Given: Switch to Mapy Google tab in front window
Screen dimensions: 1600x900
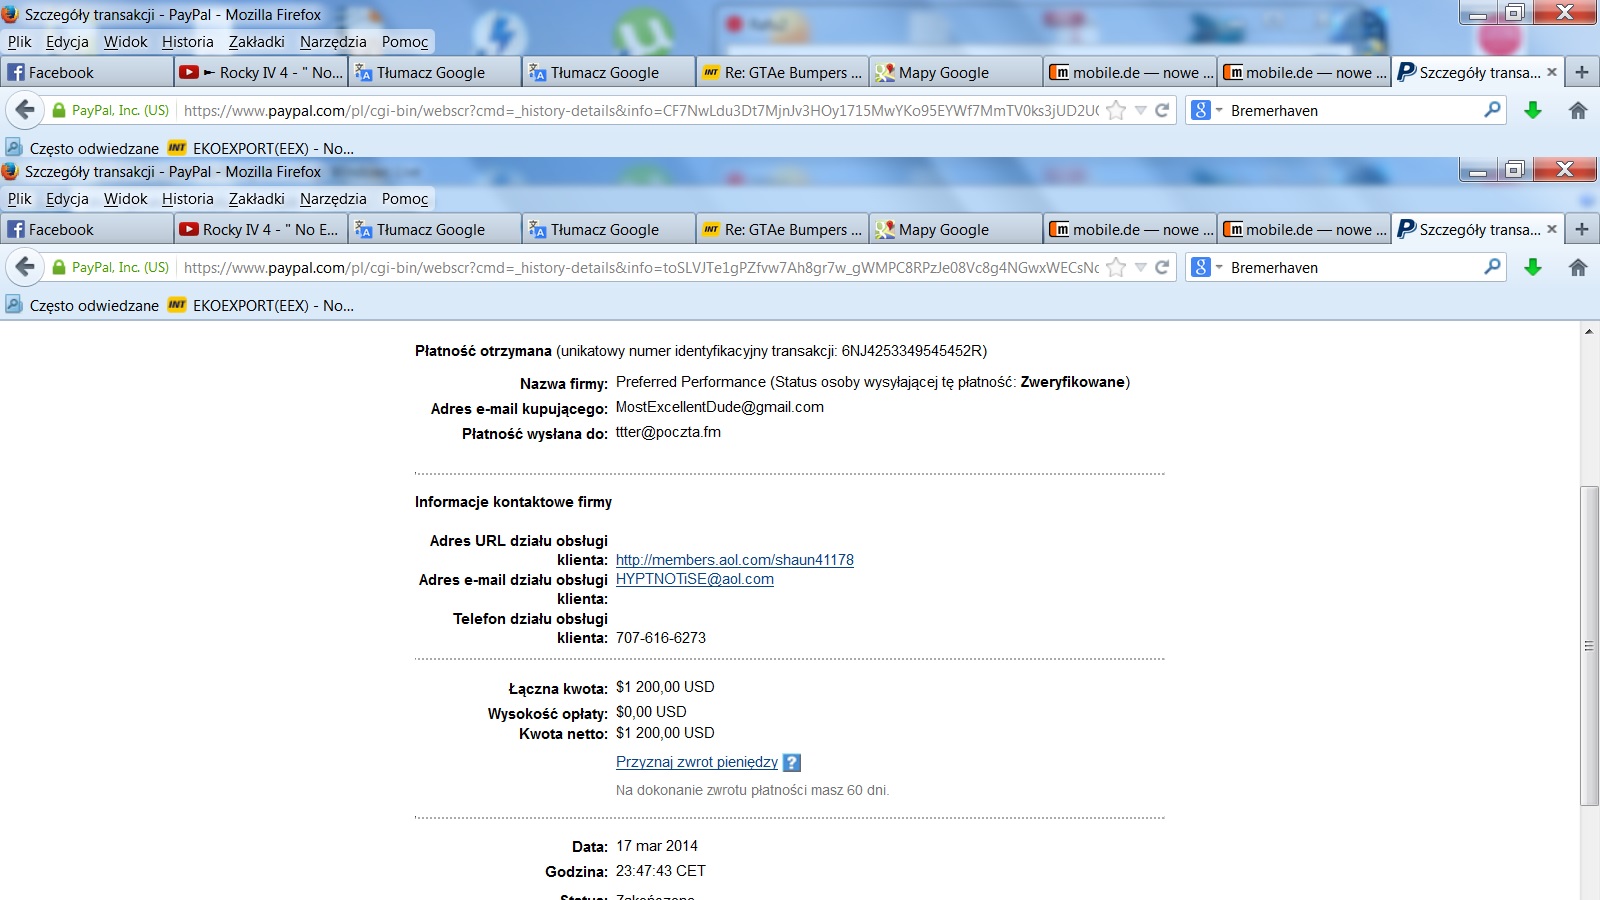Looking at the screenshot, I should tap(956, 229).
